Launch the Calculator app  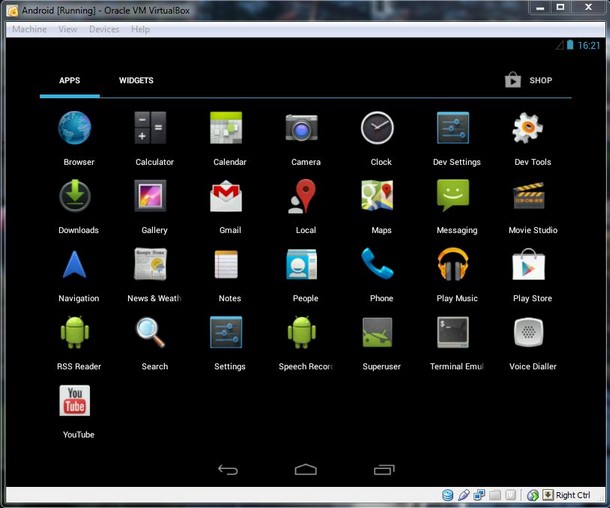pyautogui.click(x=150, y=128)
